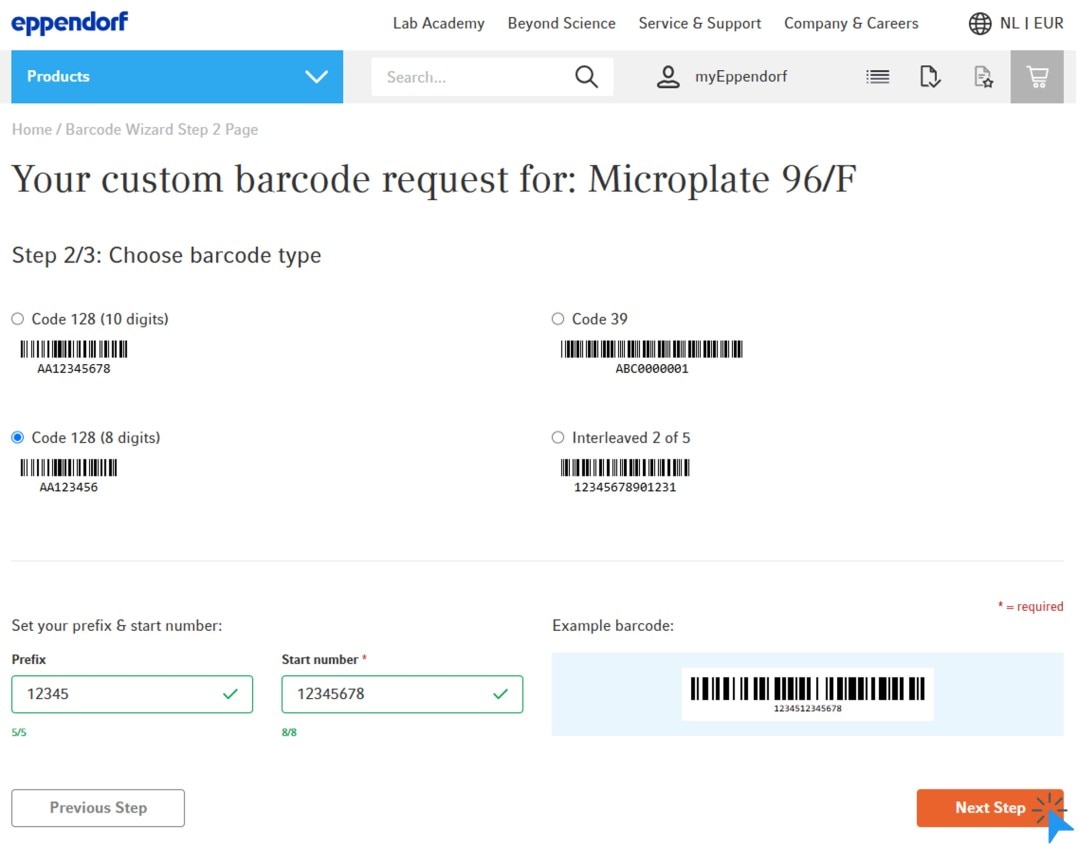Viewport: 1080px width, 845px height.
Task: Focus the Prefix input field
Action: coord(120,694)
